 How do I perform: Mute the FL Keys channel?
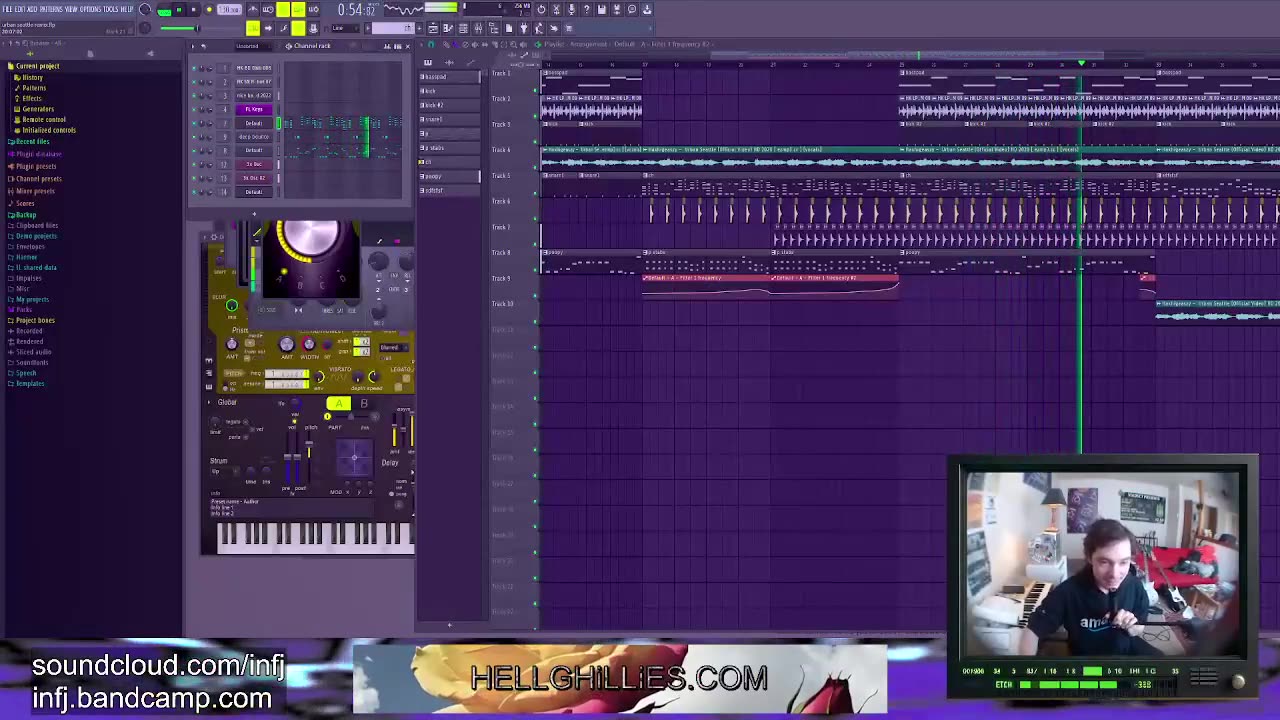coord(195,109)
